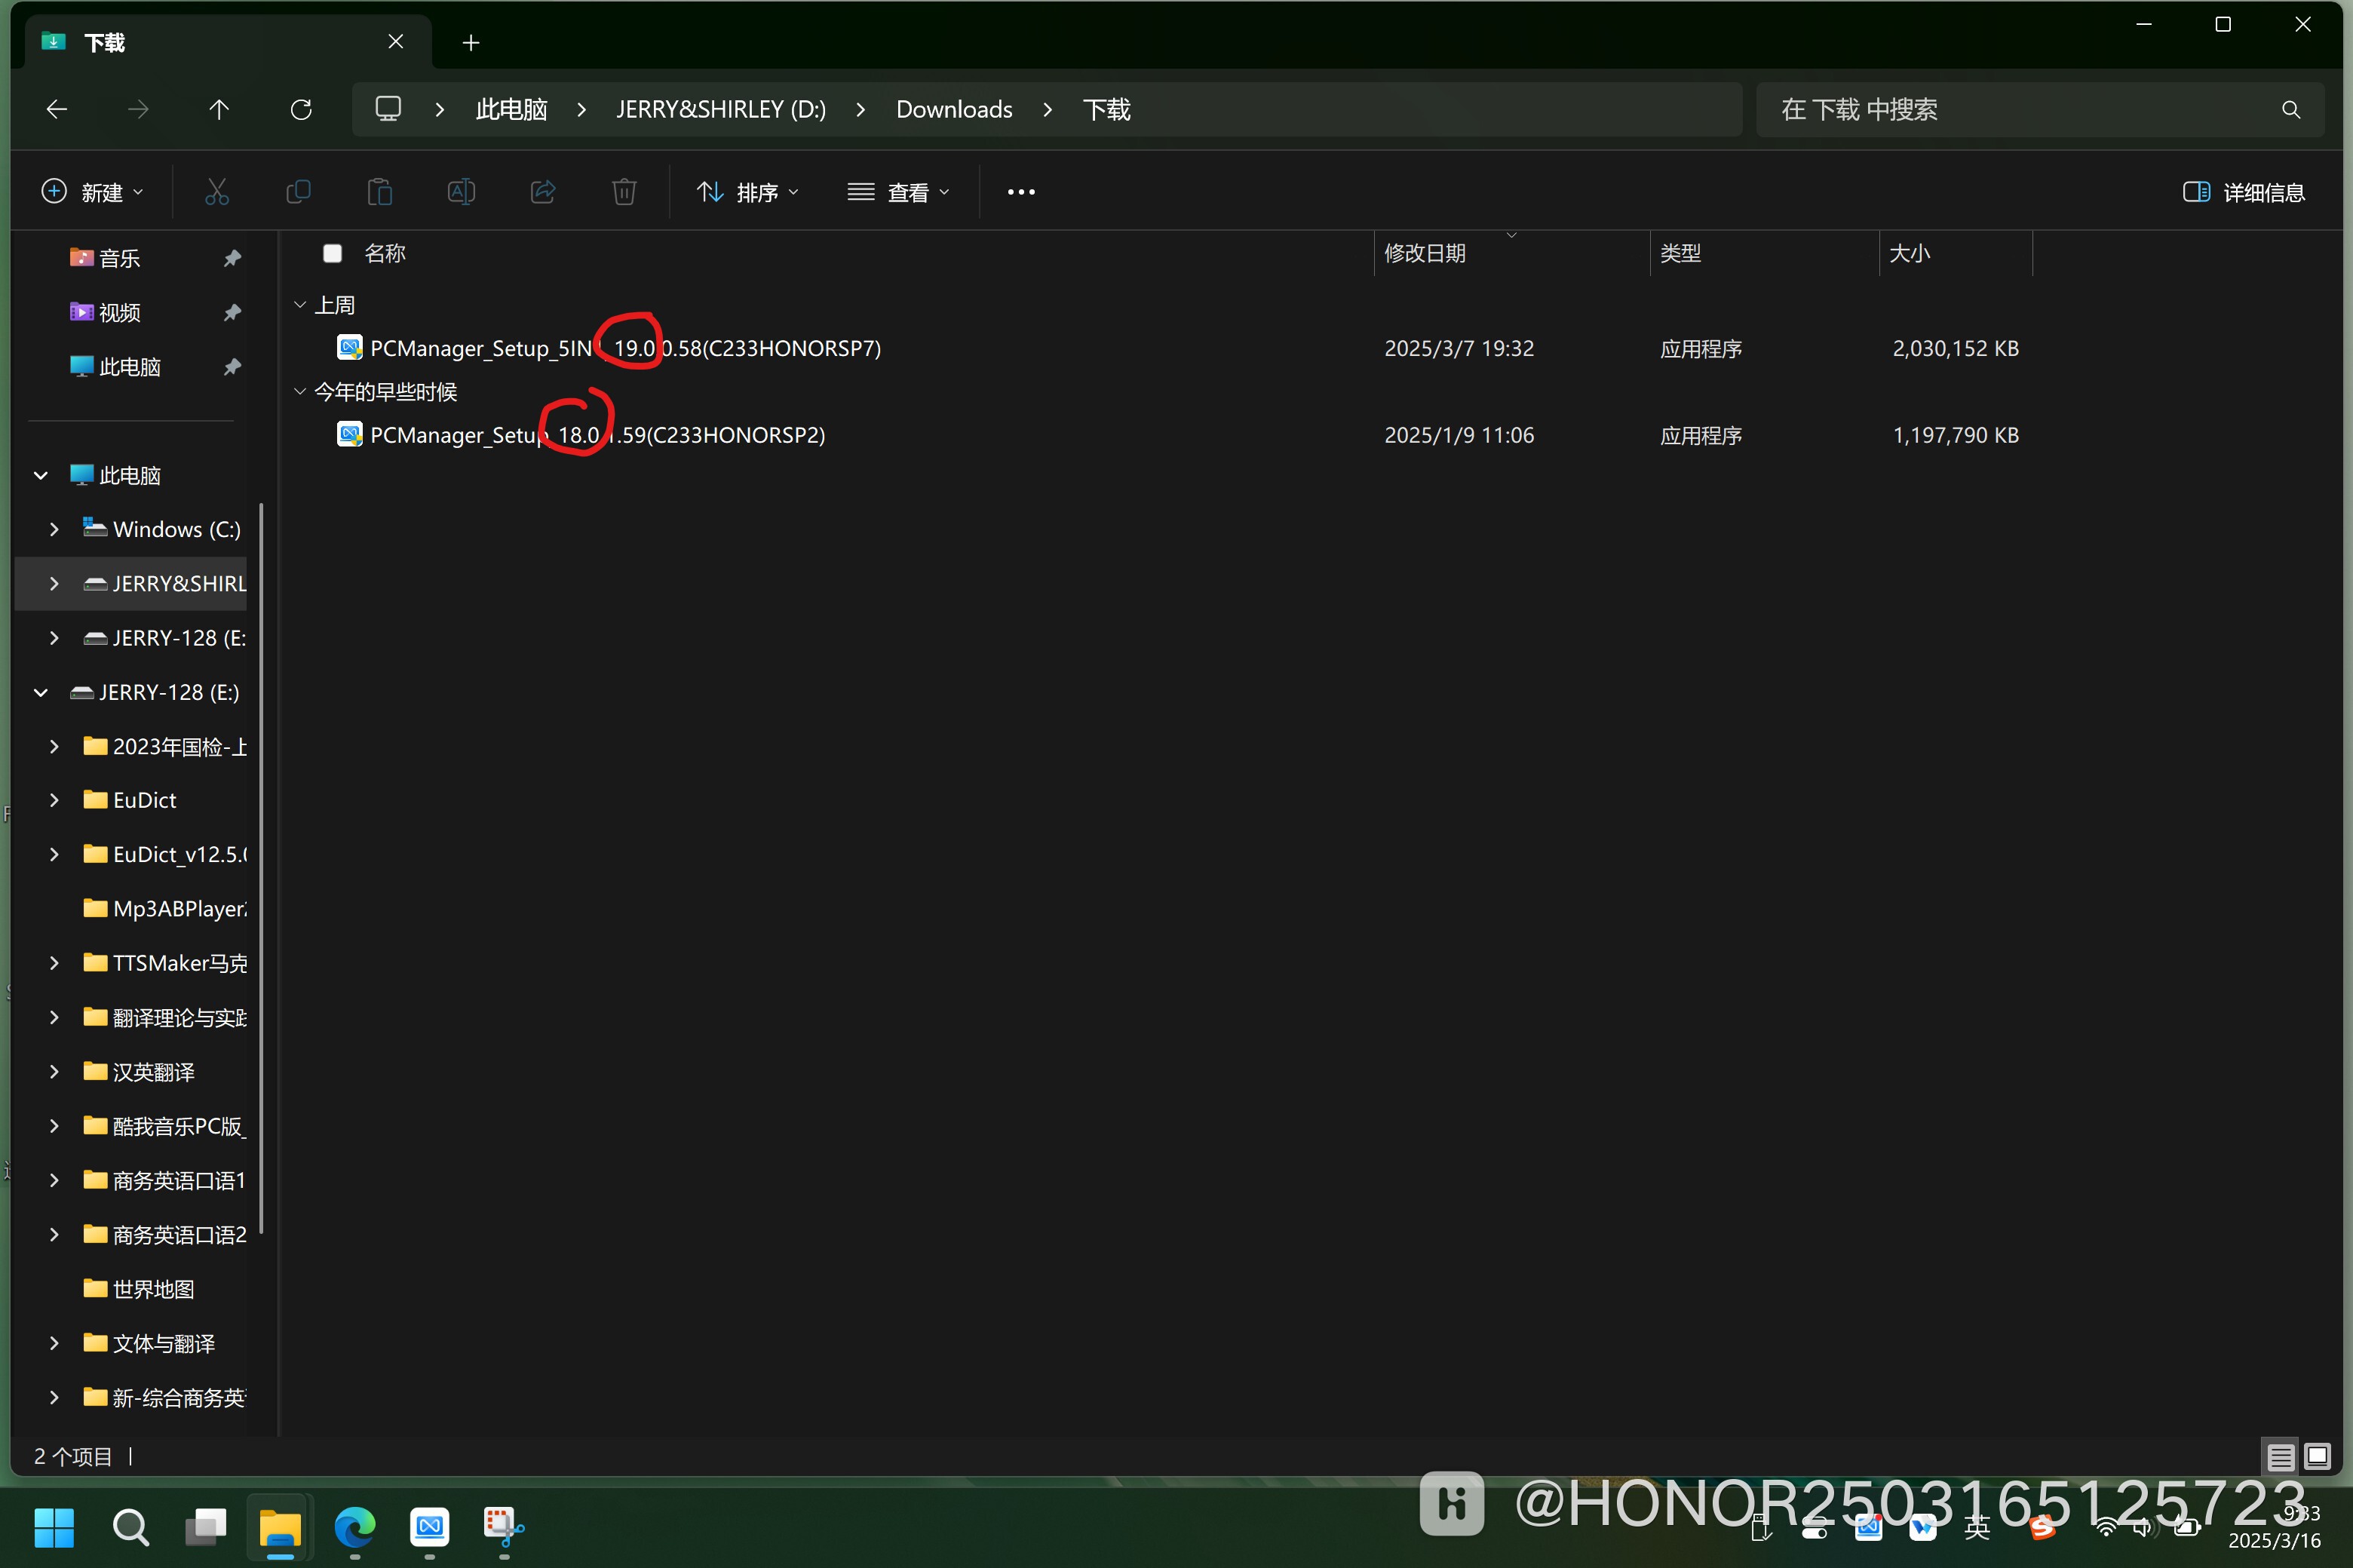2353x1568 pixels.
Task: Select file PCManager_Setup 19.0.0.58(C233HONORSP7)
Action: tap(625, 348)
